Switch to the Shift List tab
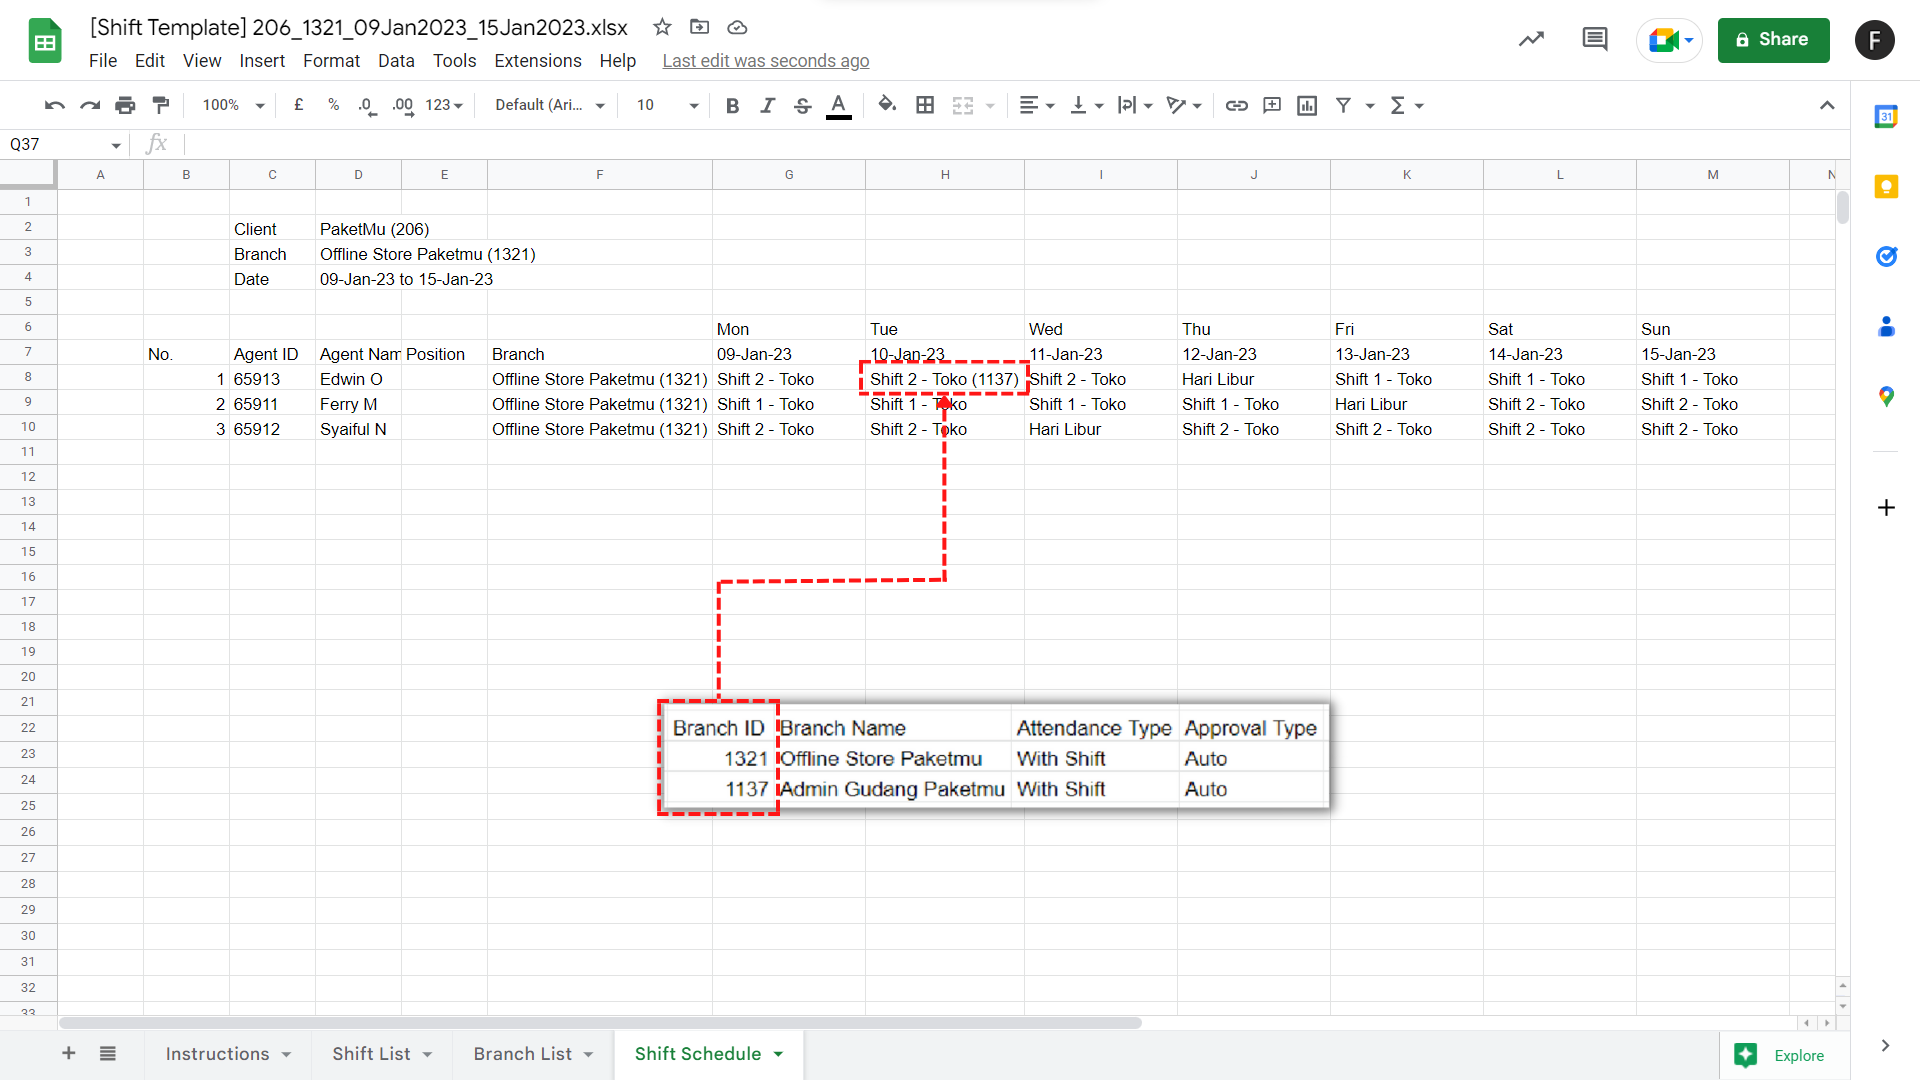Screen dimensions: 1920x1080 point(382,1054)
